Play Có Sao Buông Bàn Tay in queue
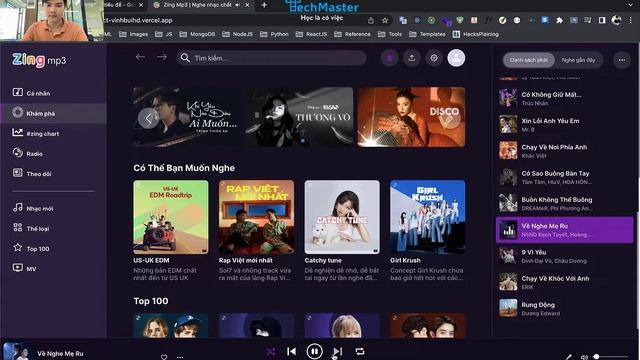This screenshot has height=360, width=640. tap(564, 177)
